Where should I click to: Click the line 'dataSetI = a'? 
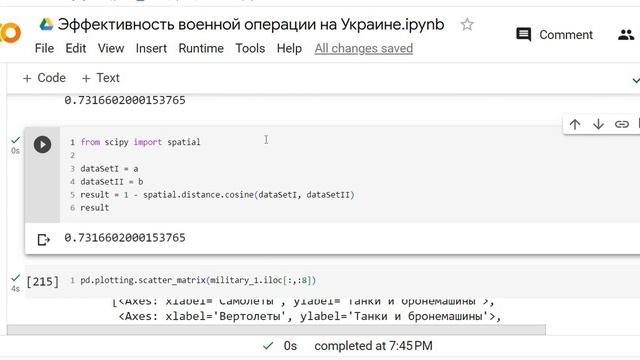point(109,169)
